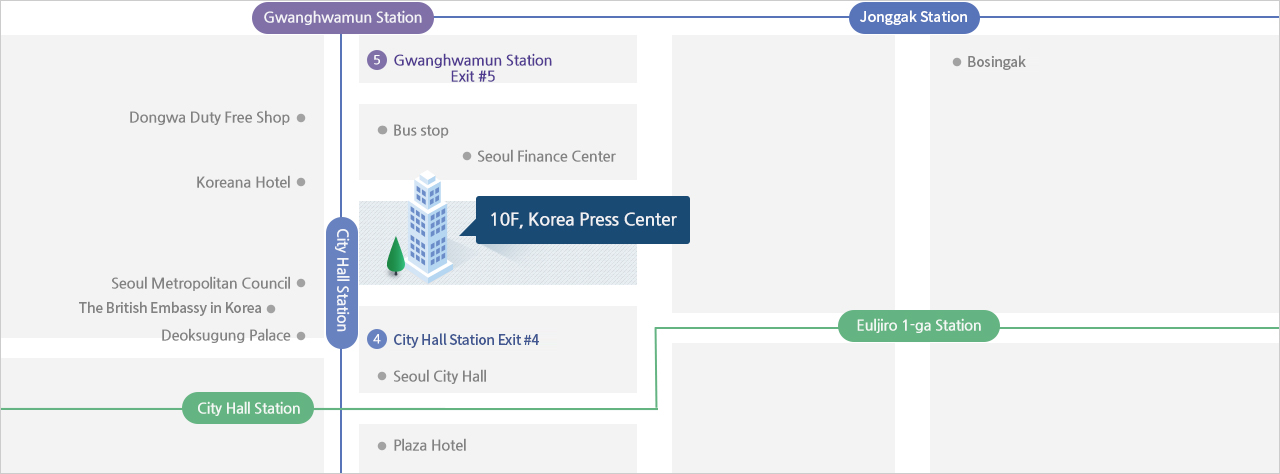Viewport: 1280px width, 474px height.
Task: Click the dot marker beside Seoul Metropolitan Council
Action: (301, 283)
